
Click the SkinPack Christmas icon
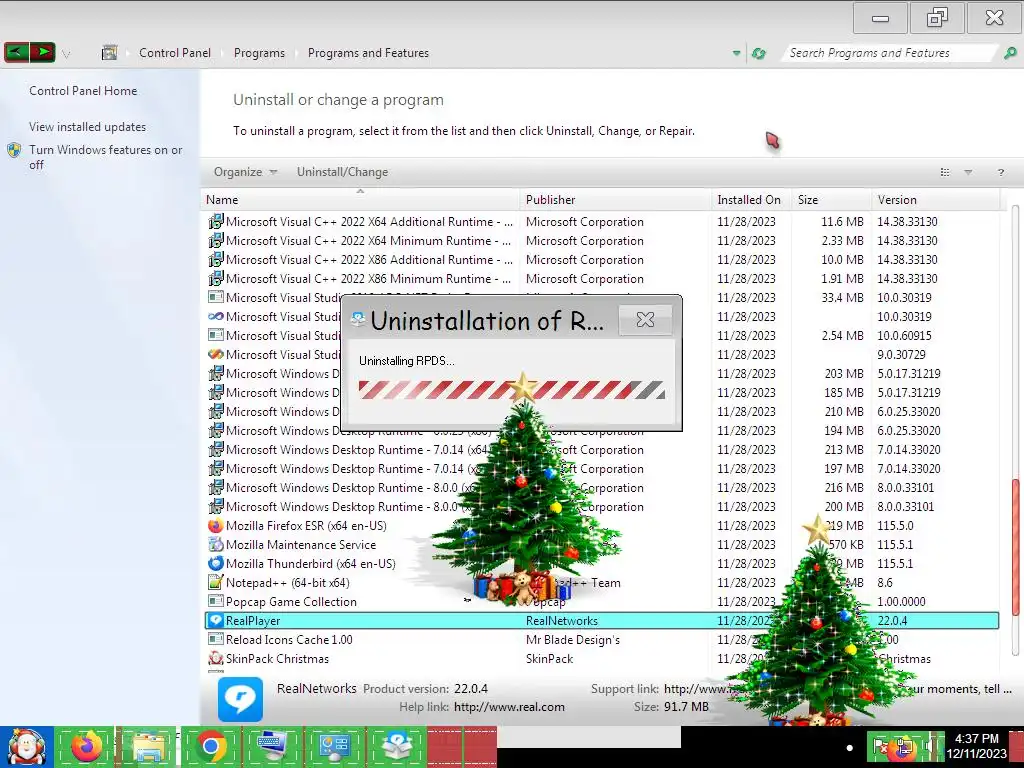click(x=216, y=658)
